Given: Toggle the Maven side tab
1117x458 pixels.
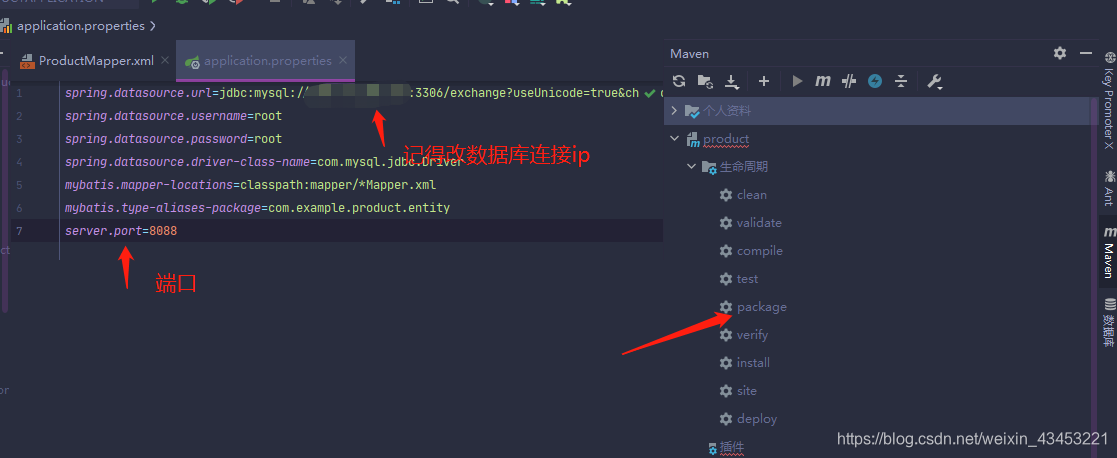Looking at the screenshot, I should click(1108, 253).
